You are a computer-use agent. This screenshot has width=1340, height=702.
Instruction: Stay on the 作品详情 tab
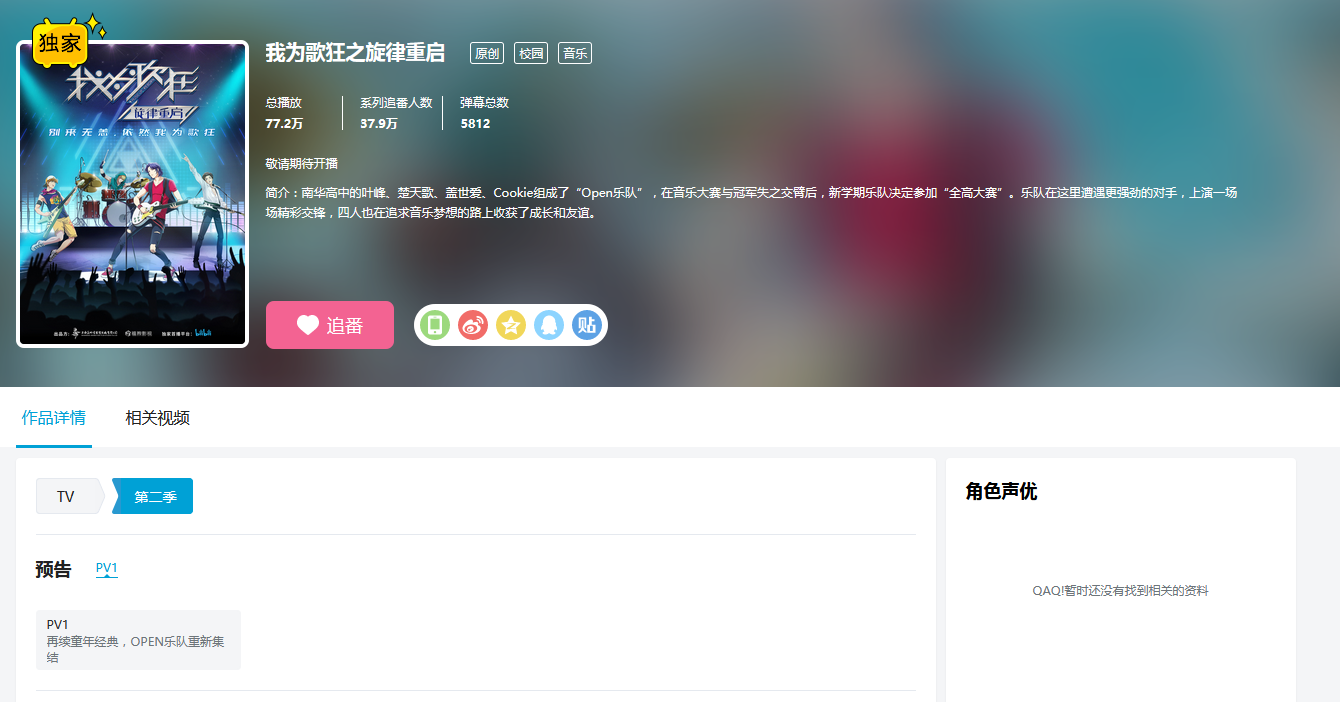coord(53,418)
